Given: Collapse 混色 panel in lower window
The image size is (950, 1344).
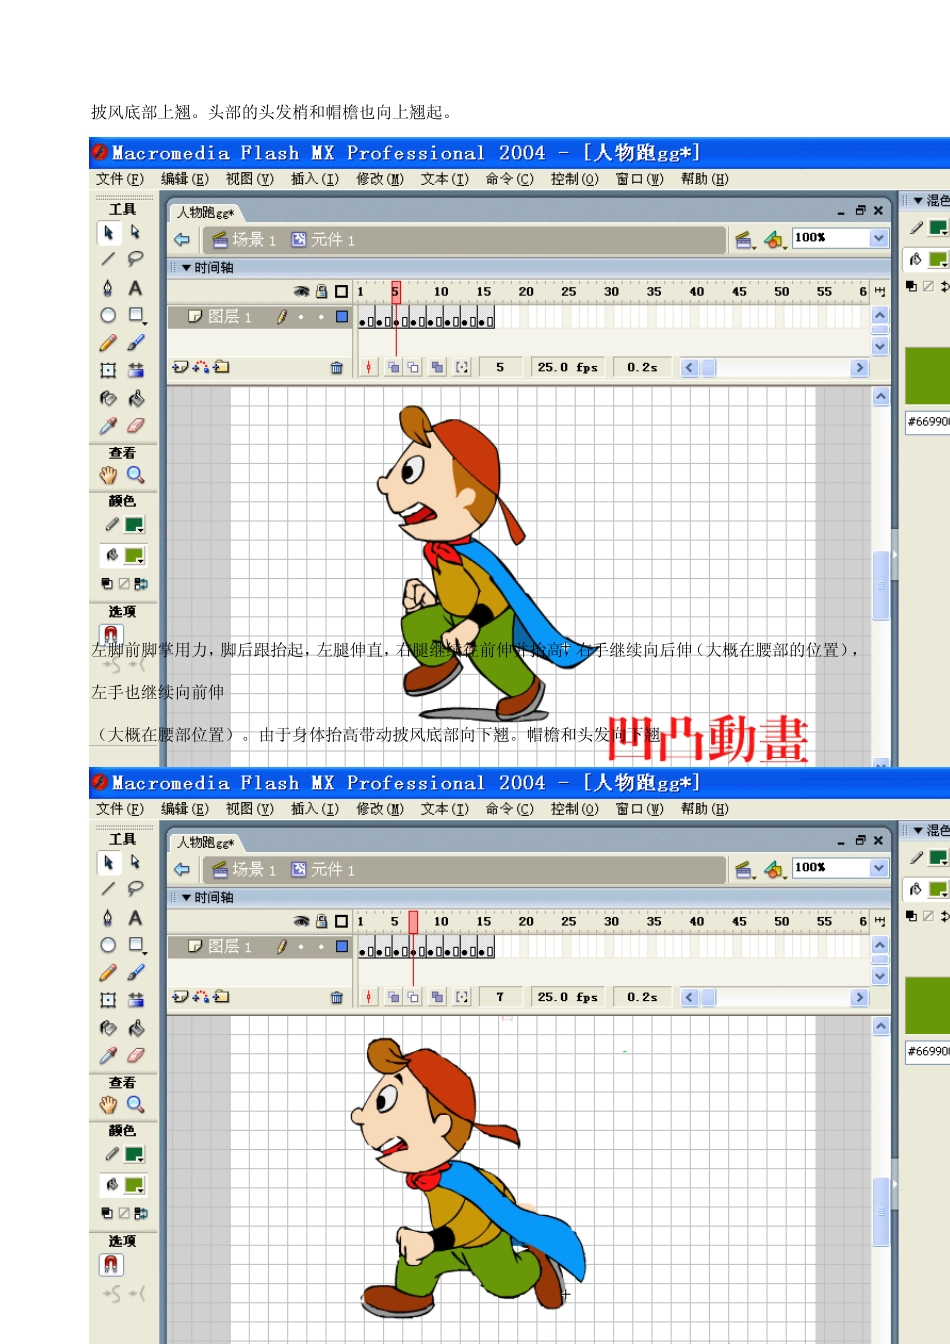Looking at the screenshot, I should (x=918, y=831).
